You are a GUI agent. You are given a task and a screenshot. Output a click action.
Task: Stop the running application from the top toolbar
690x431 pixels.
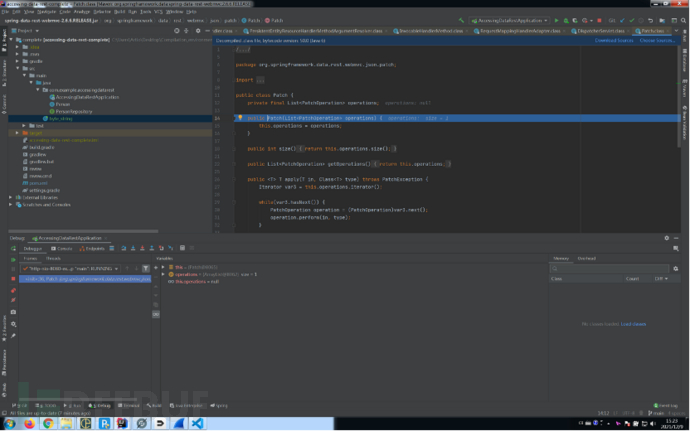pos(599,20)
